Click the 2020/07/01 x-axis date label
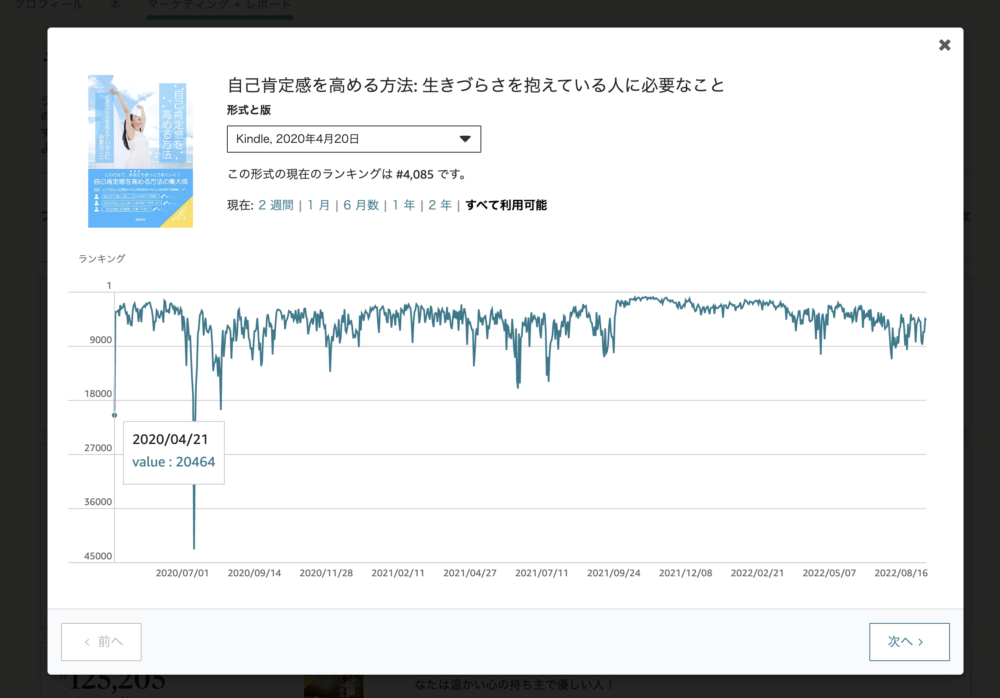 182,573
